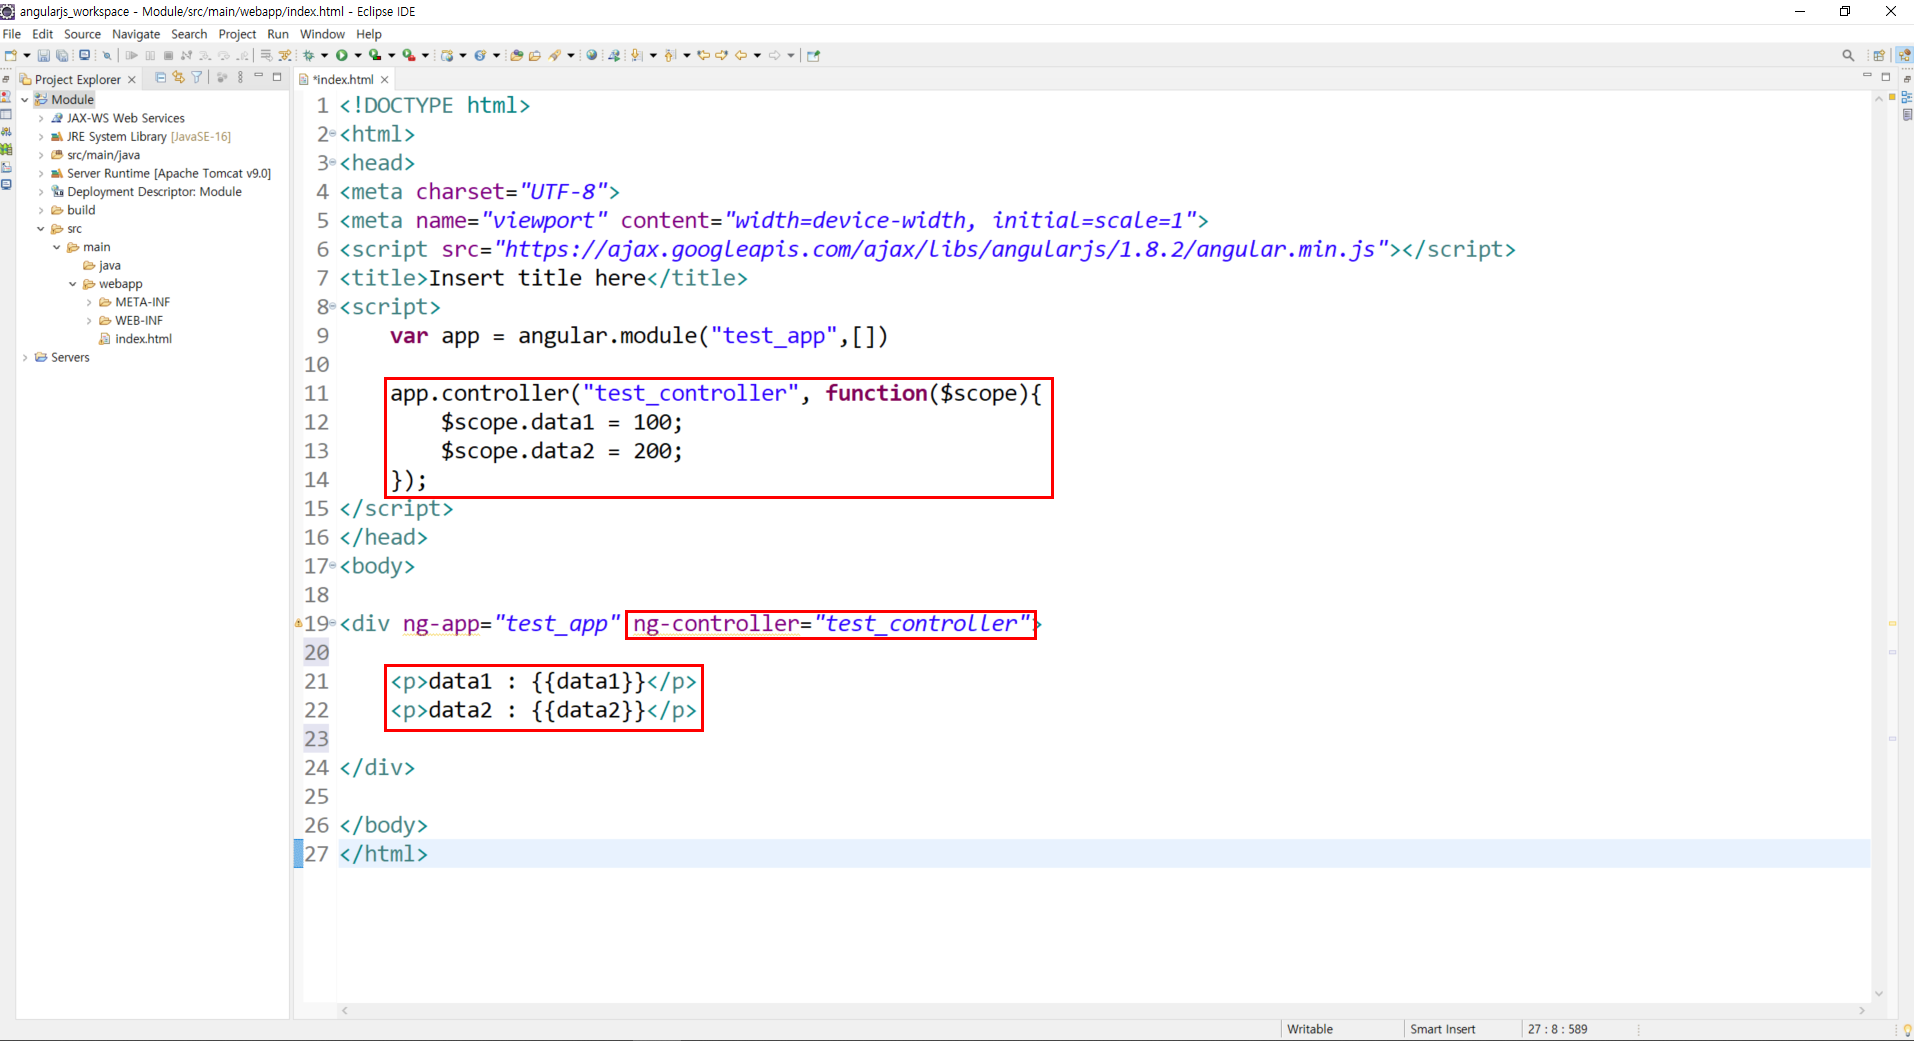Click the Open a Terminal toolbar icon
Viewport: 1914px width, 1041px height.
click(84, 55)
